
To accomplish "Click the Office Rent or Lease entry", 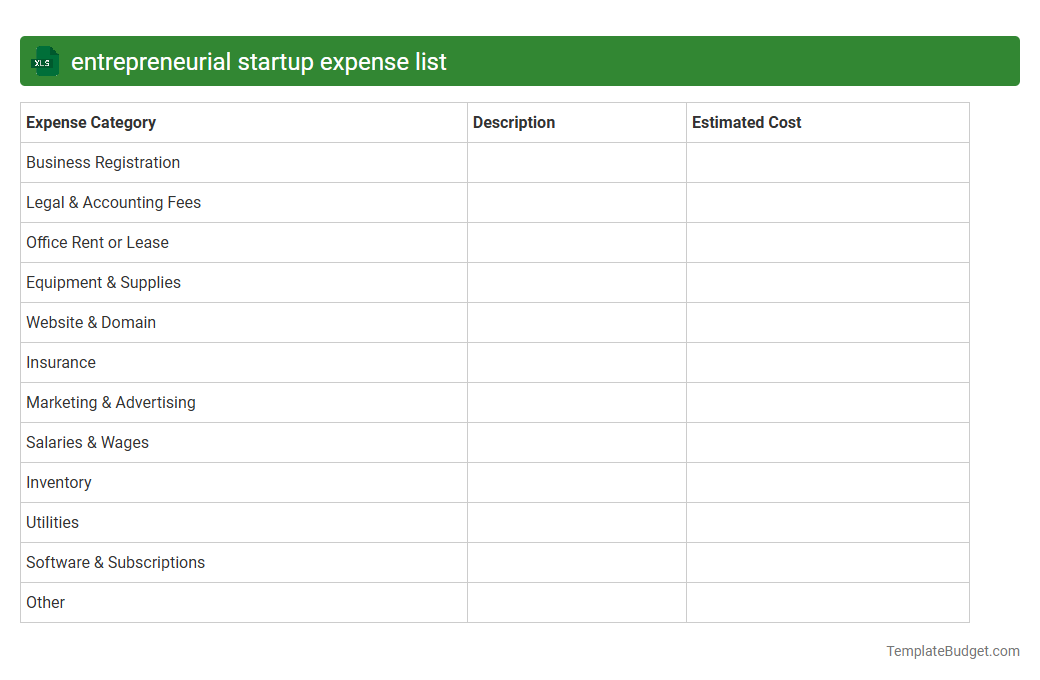I will pos(97,242).
